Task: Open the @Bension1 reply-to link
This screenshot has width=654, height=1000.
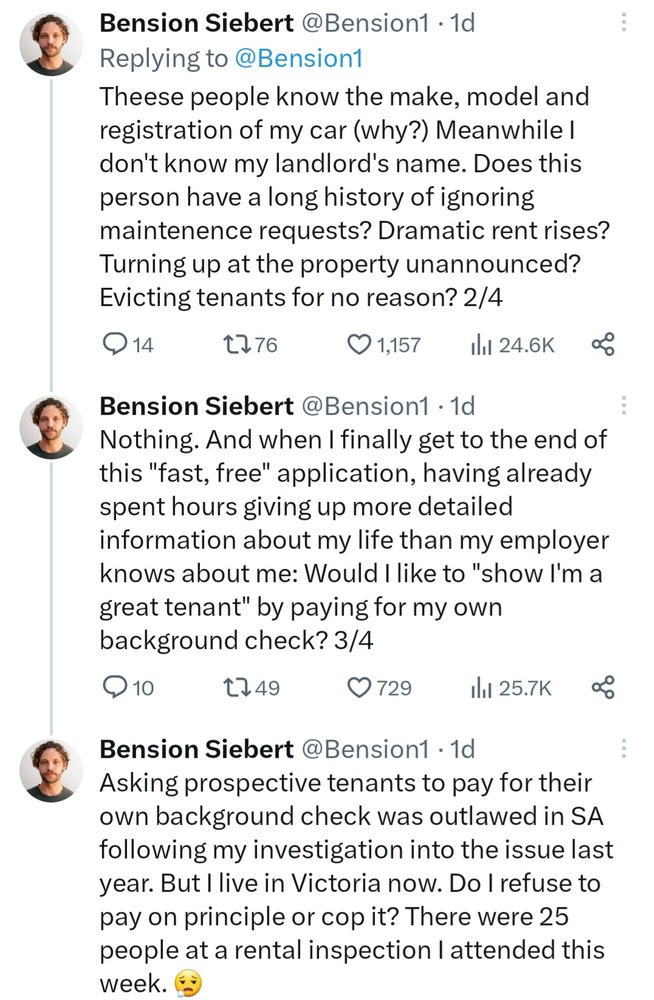Action: click(x=297, y=58)
